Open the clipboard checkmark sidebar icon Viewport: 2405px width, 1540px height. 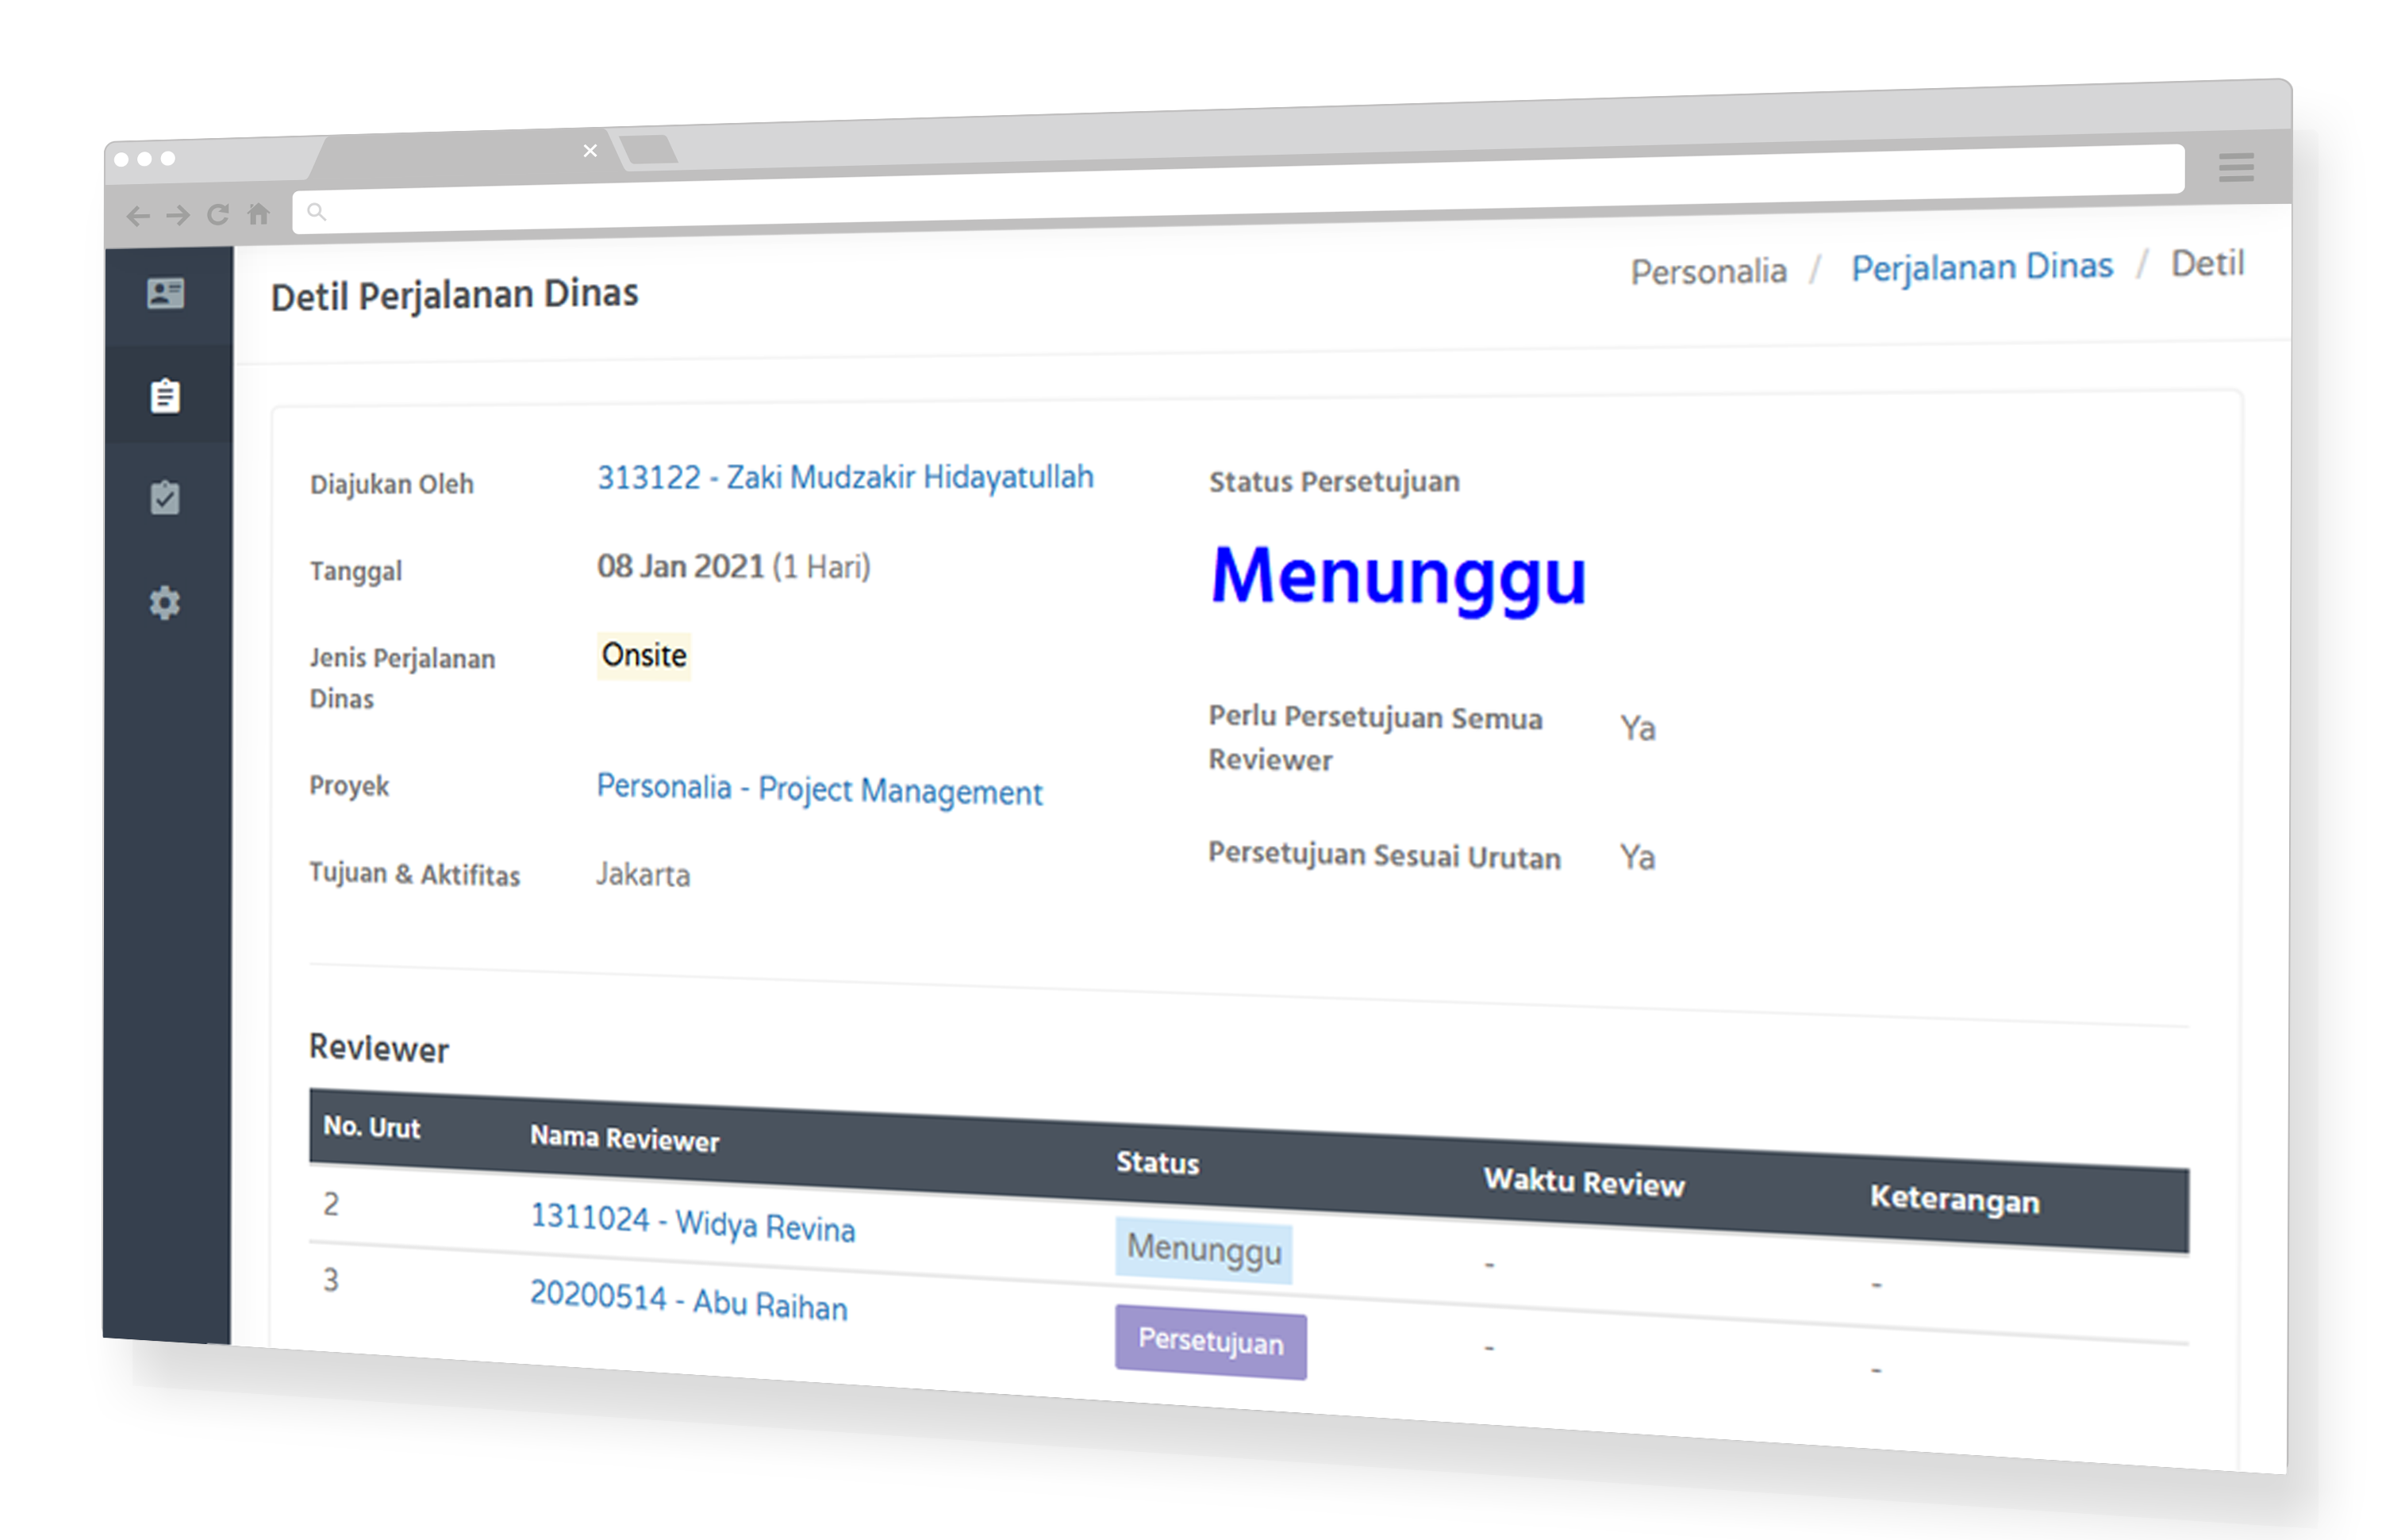coord(165,498)
